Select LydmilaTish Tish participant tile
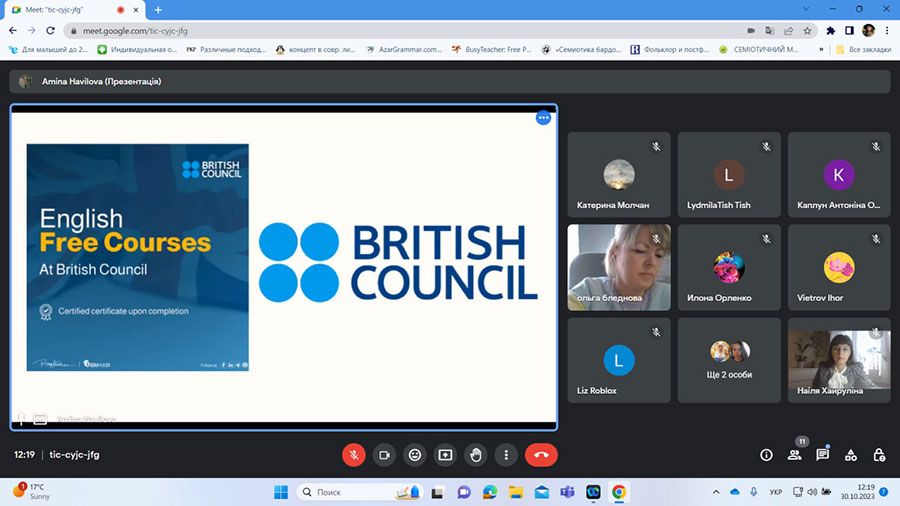This screenshot has width=900, height=506. tap(729, 174)
